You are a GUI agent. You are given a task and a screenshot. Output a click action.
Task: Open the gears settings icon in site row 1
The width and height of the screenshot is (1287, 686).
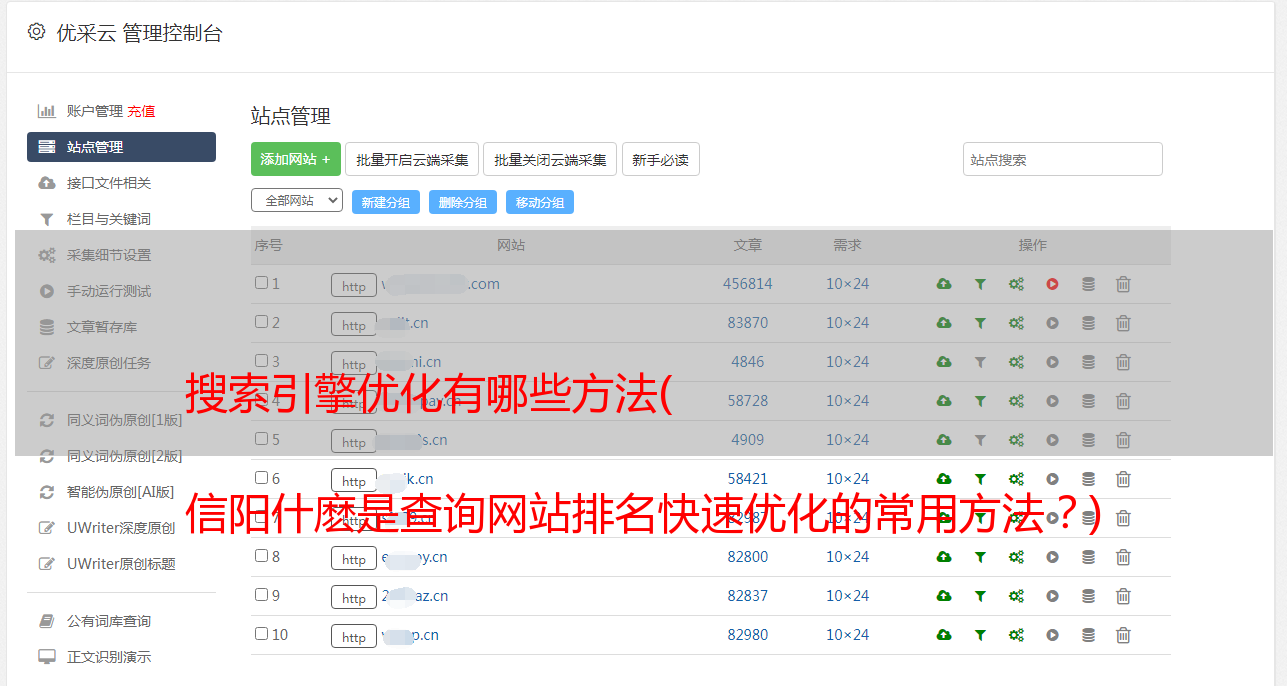1016,284
